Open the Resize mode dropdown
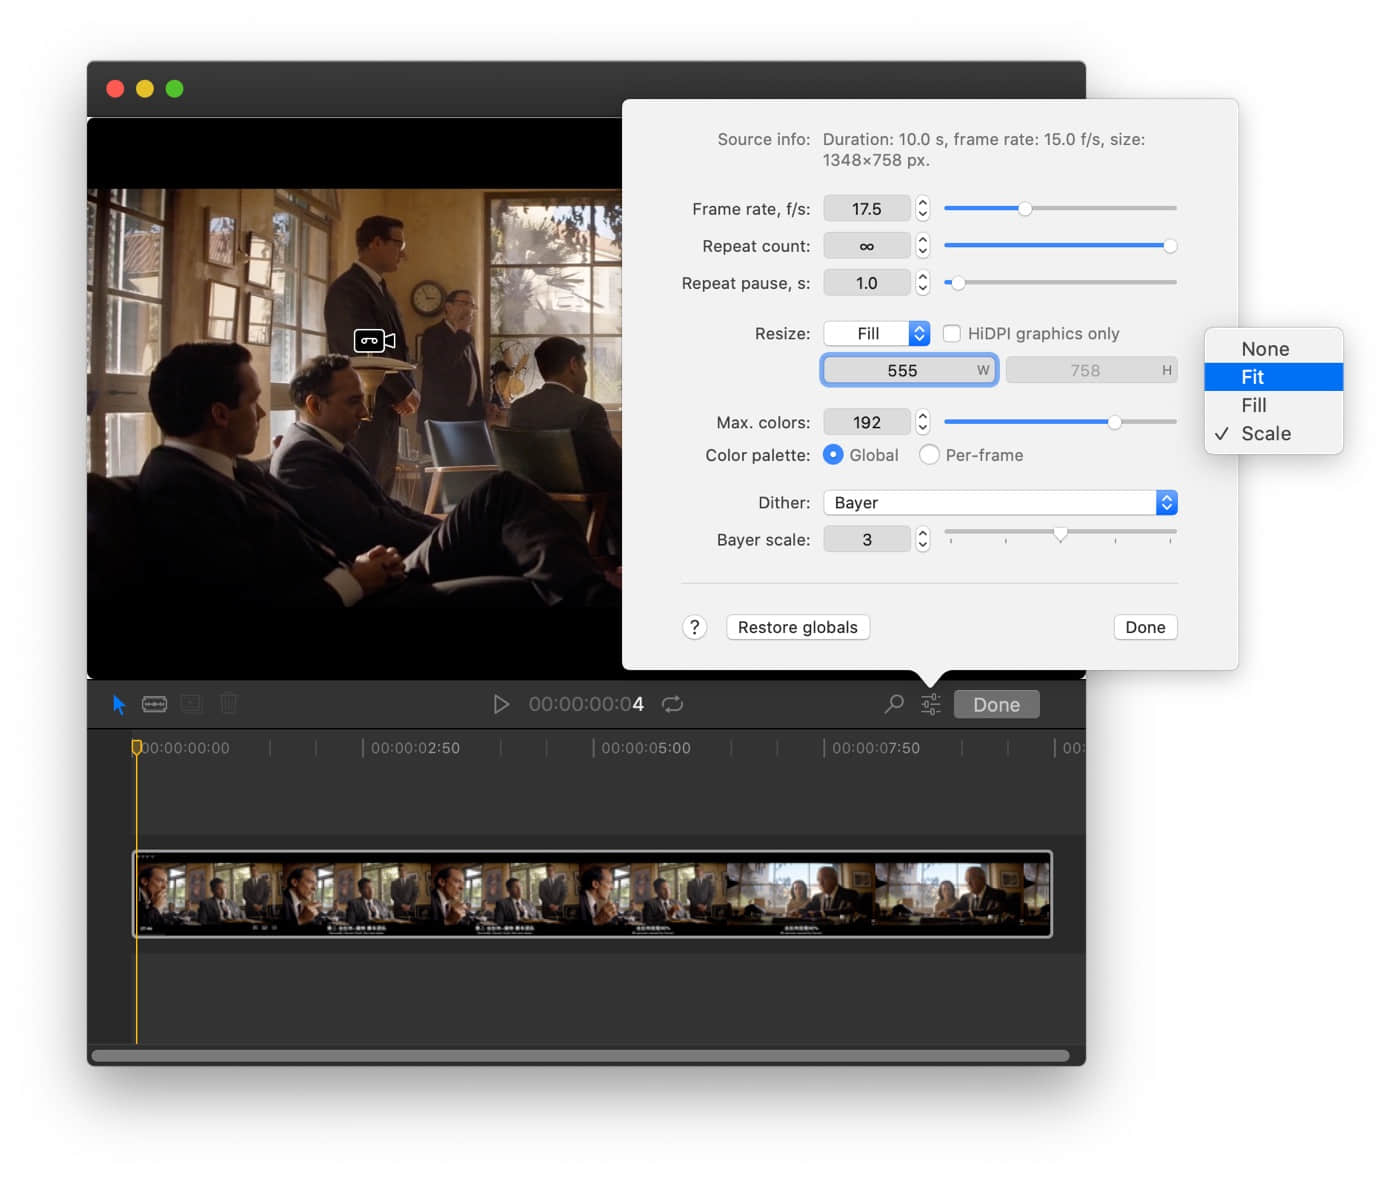 (877, 333)
